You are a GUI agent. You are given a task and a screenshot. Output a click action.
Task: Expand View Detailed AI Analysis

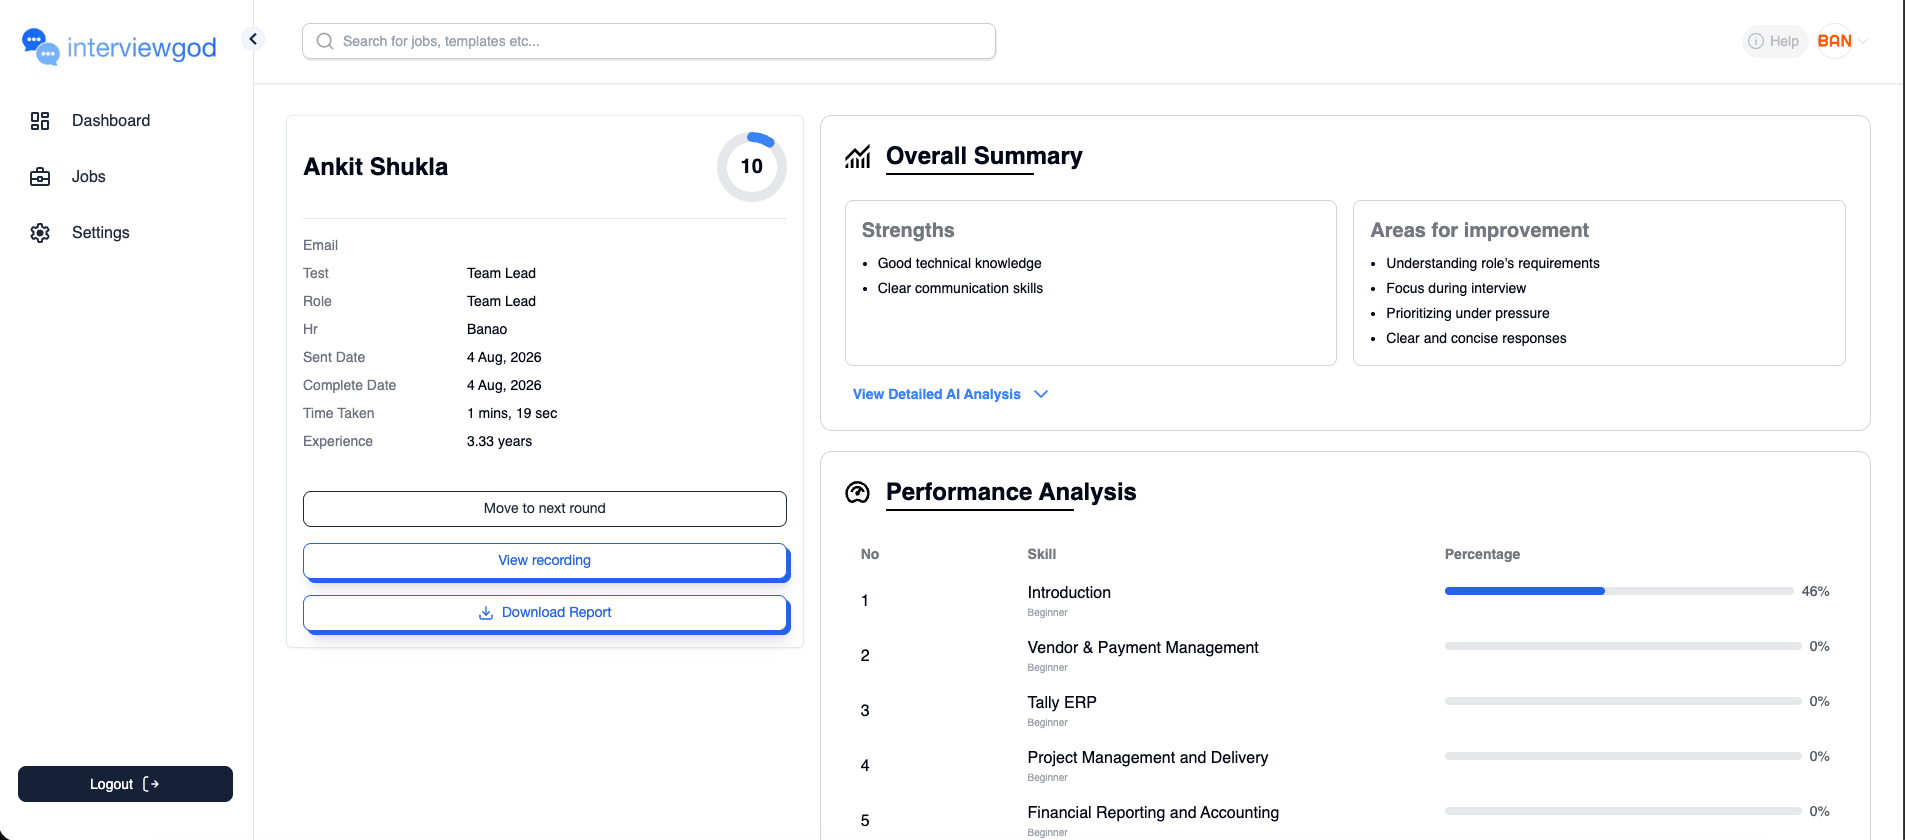pos(950,394)
